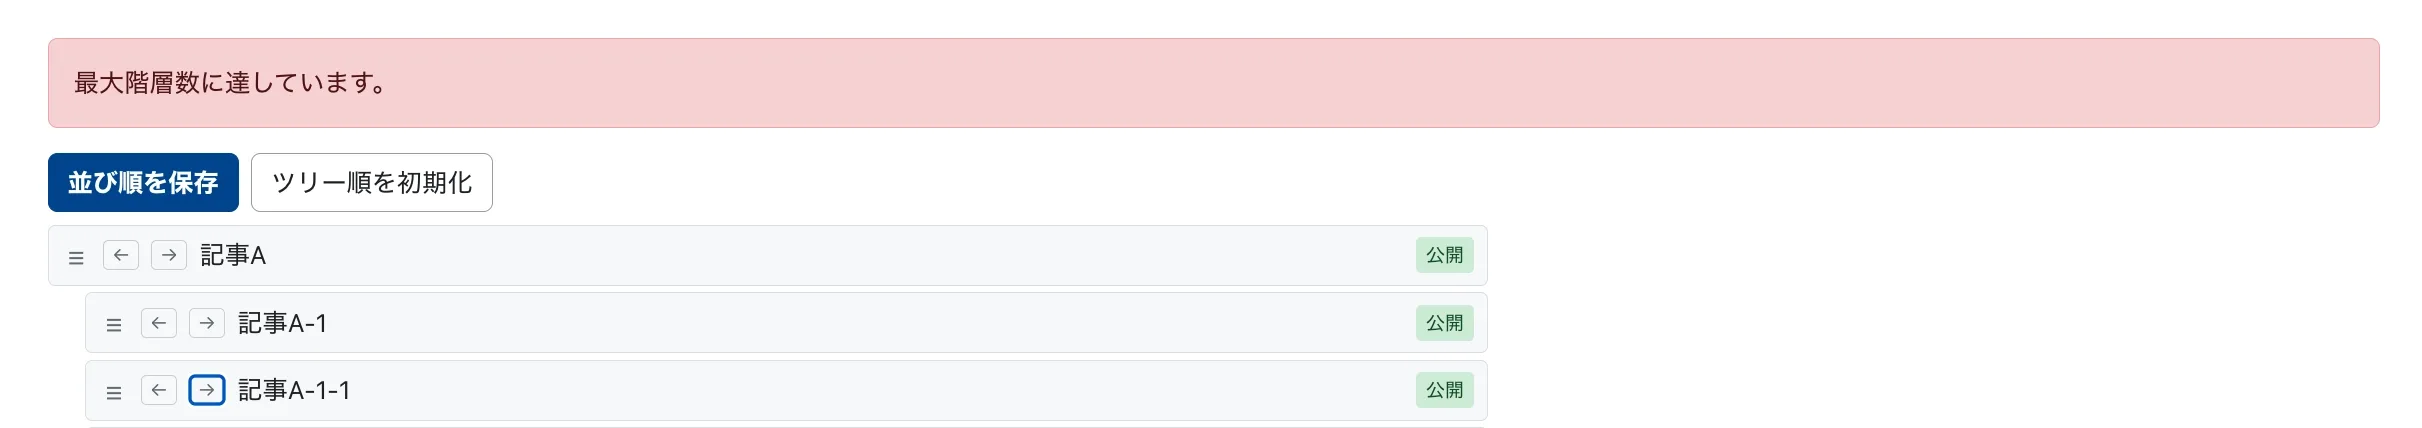
Task: Select the 記事A row title
Action: (x=233, y=256)
